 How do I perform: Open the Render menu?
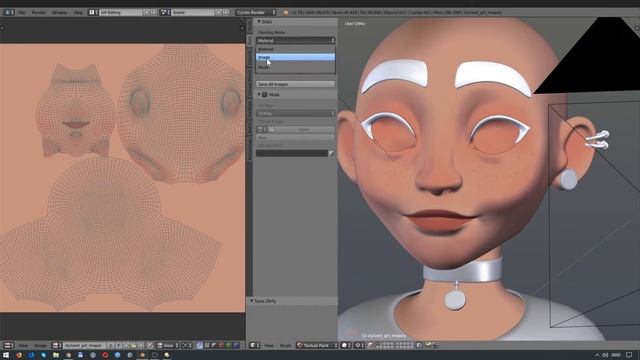(39, 12)
